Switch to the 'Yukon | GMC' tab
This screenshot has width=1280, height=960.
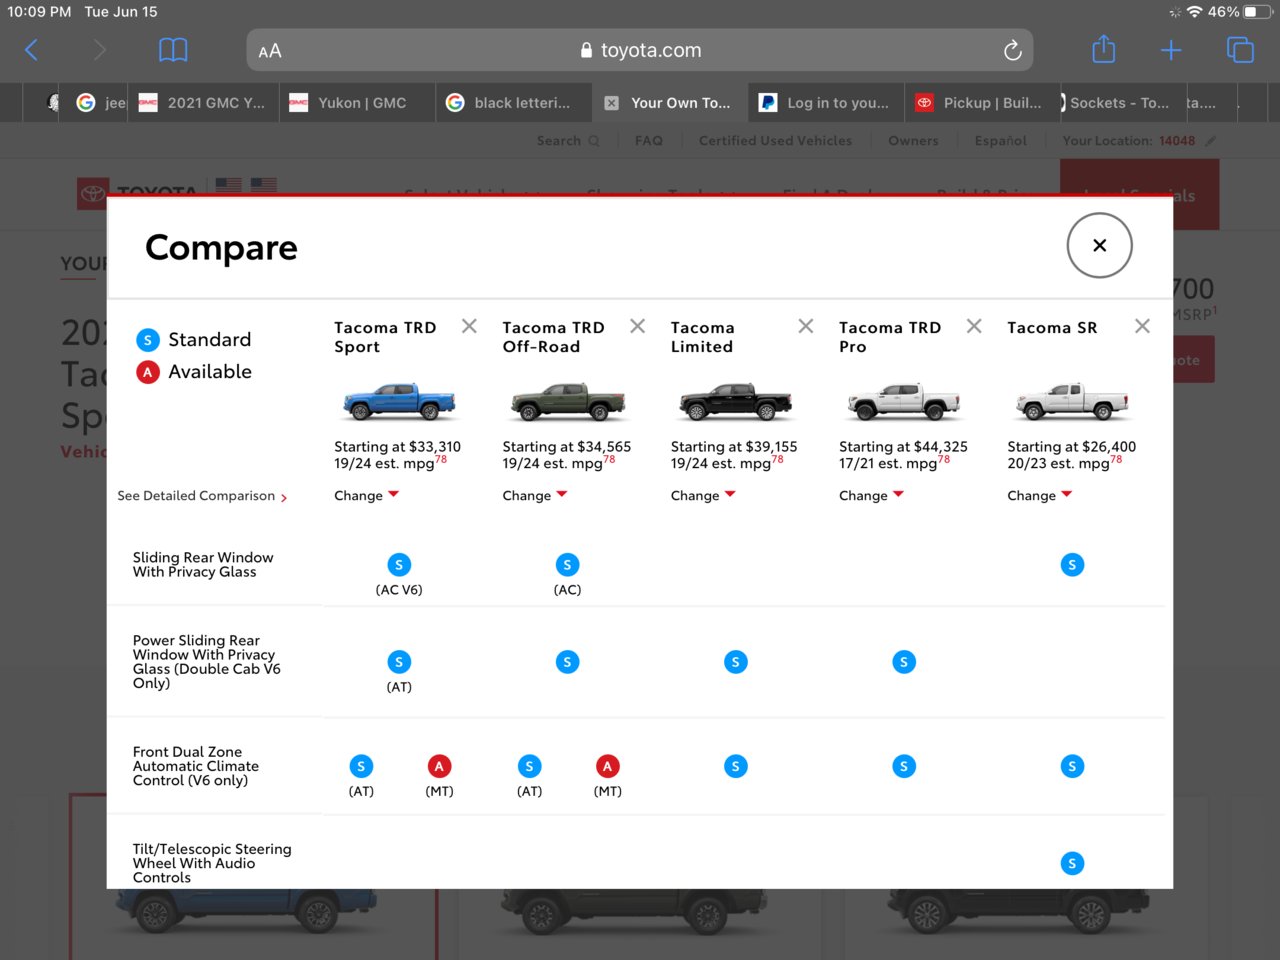tap(358, 103)
